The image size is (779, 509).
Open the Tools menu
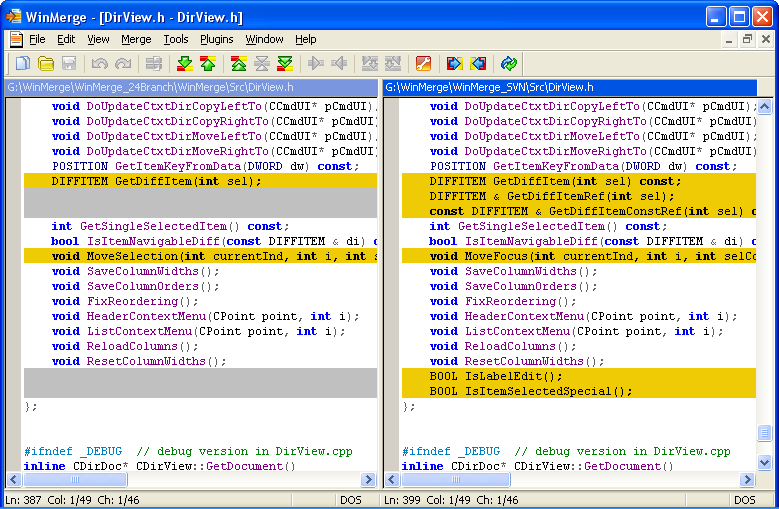(x=176, y=39)
